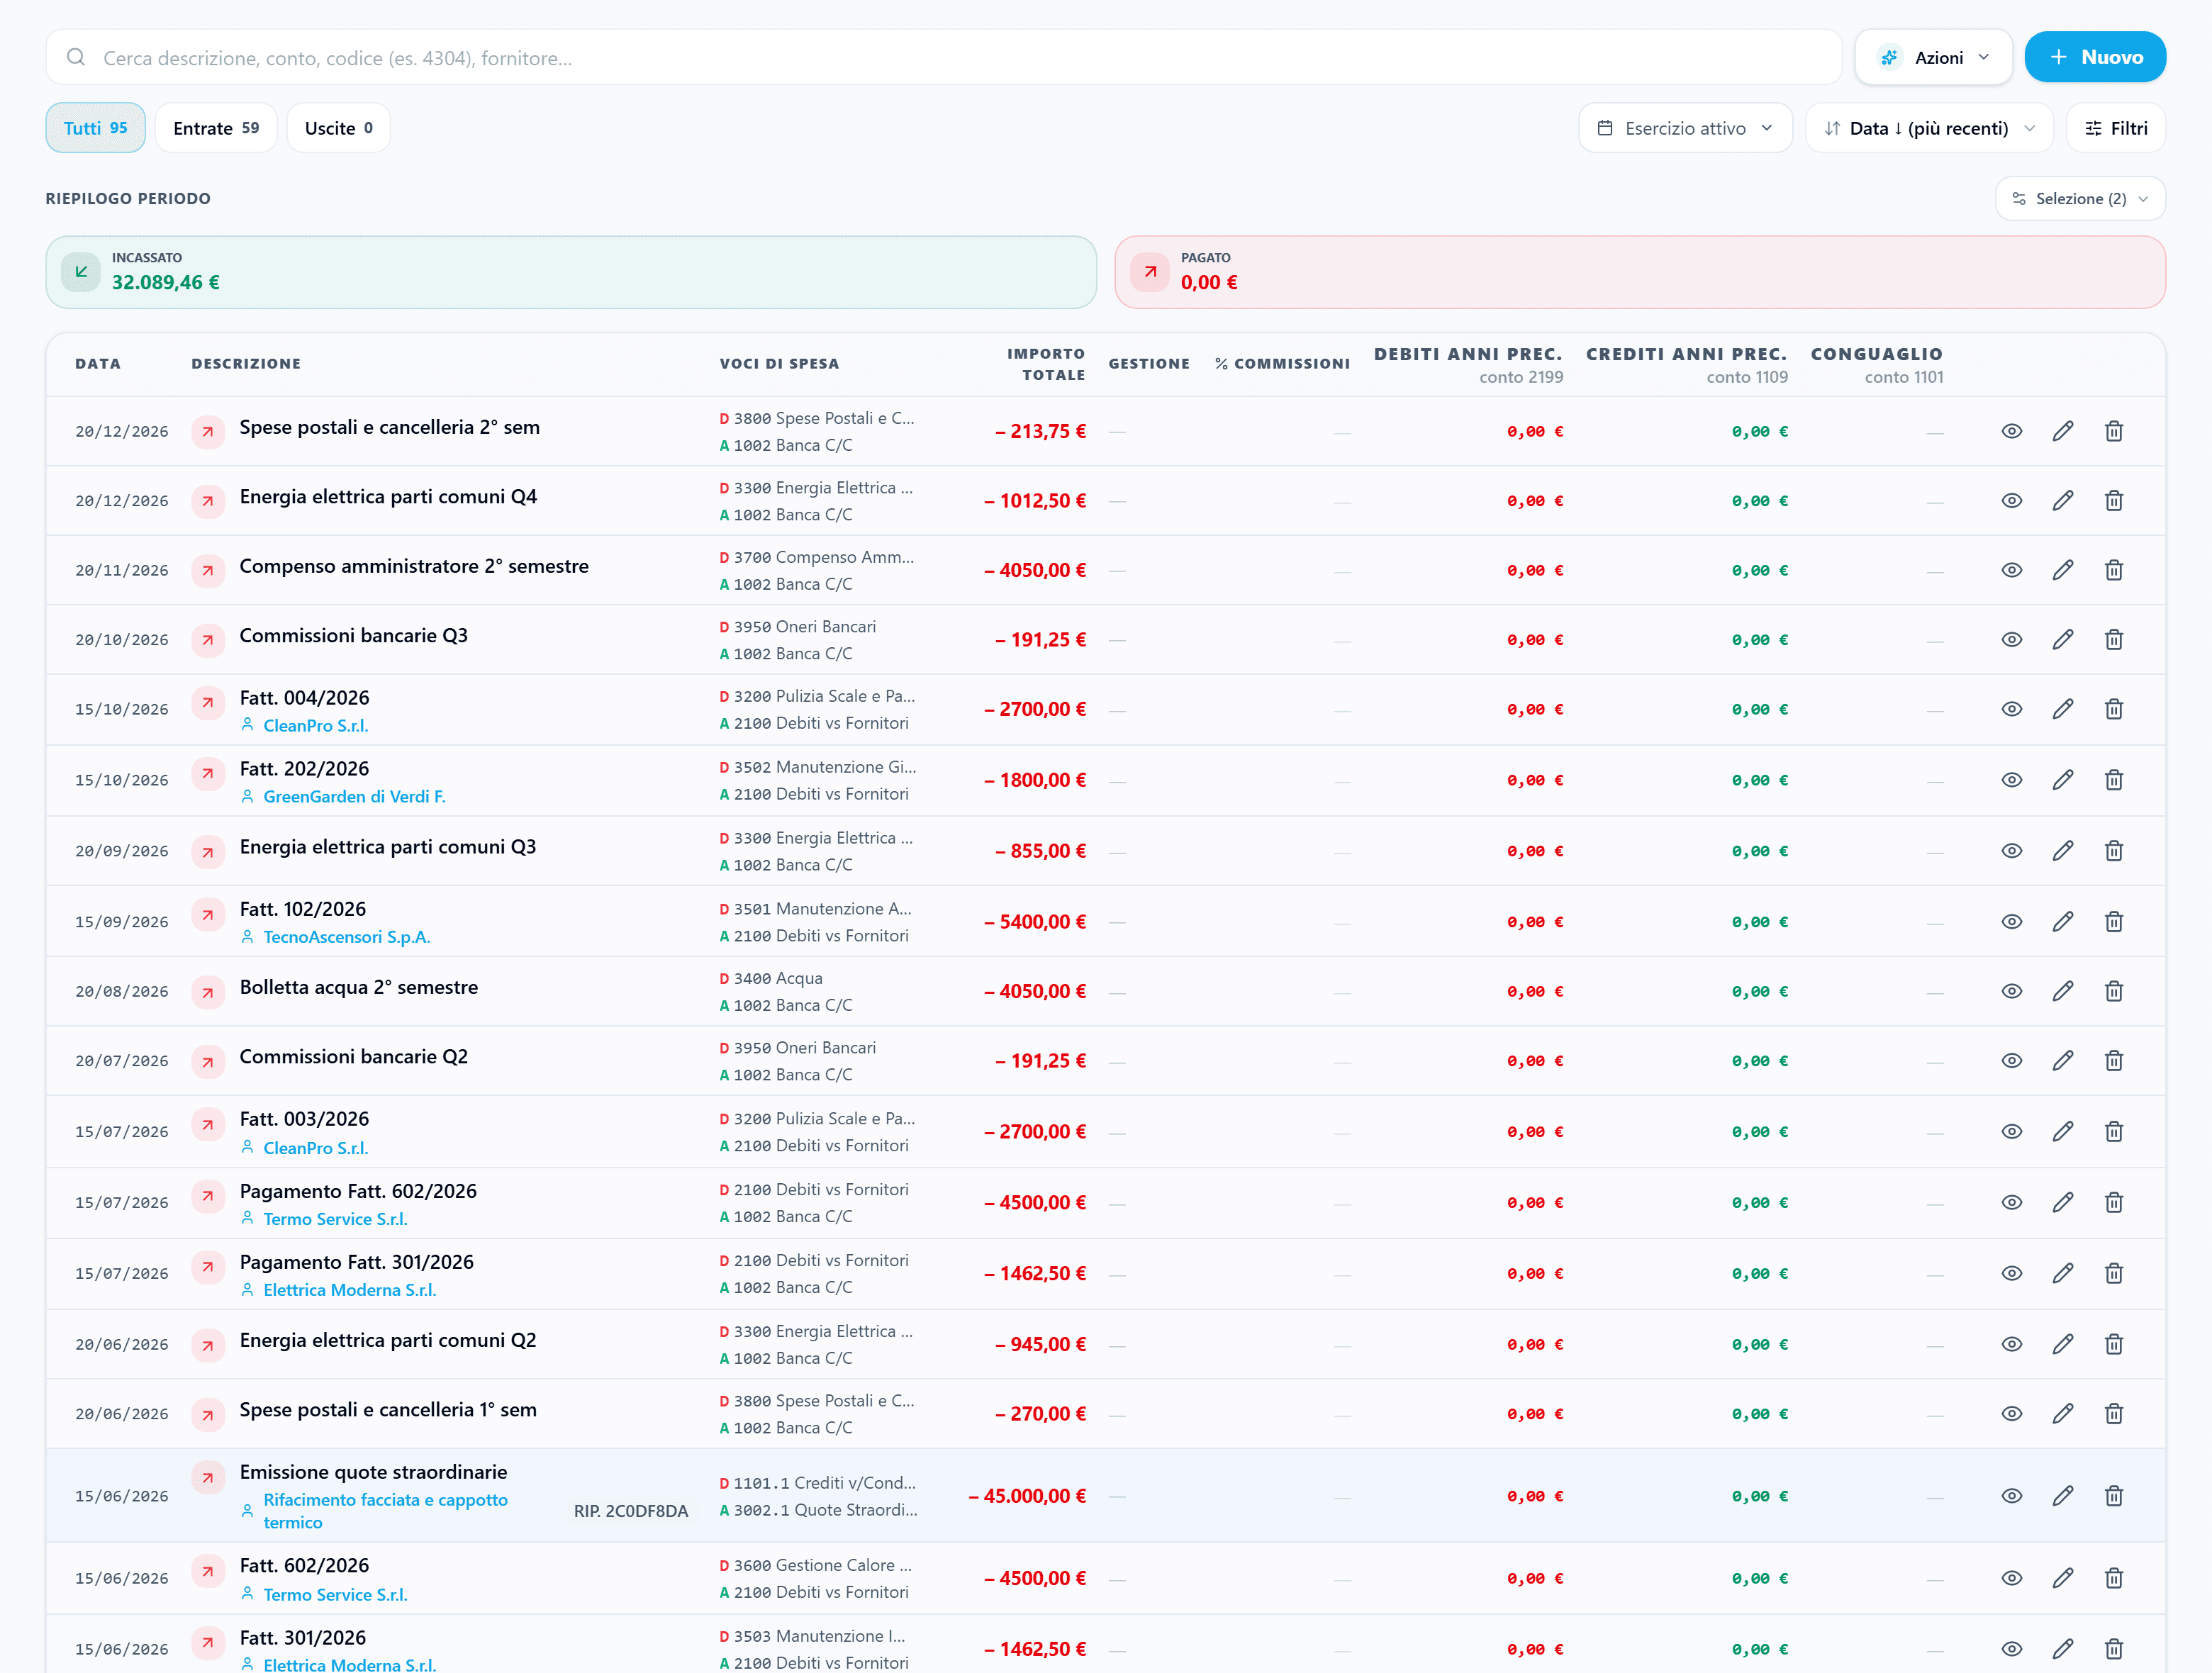Show details of Bolletta acqua 2° semestre
Screen dimensions: 2212x1673
point(2011,991)
